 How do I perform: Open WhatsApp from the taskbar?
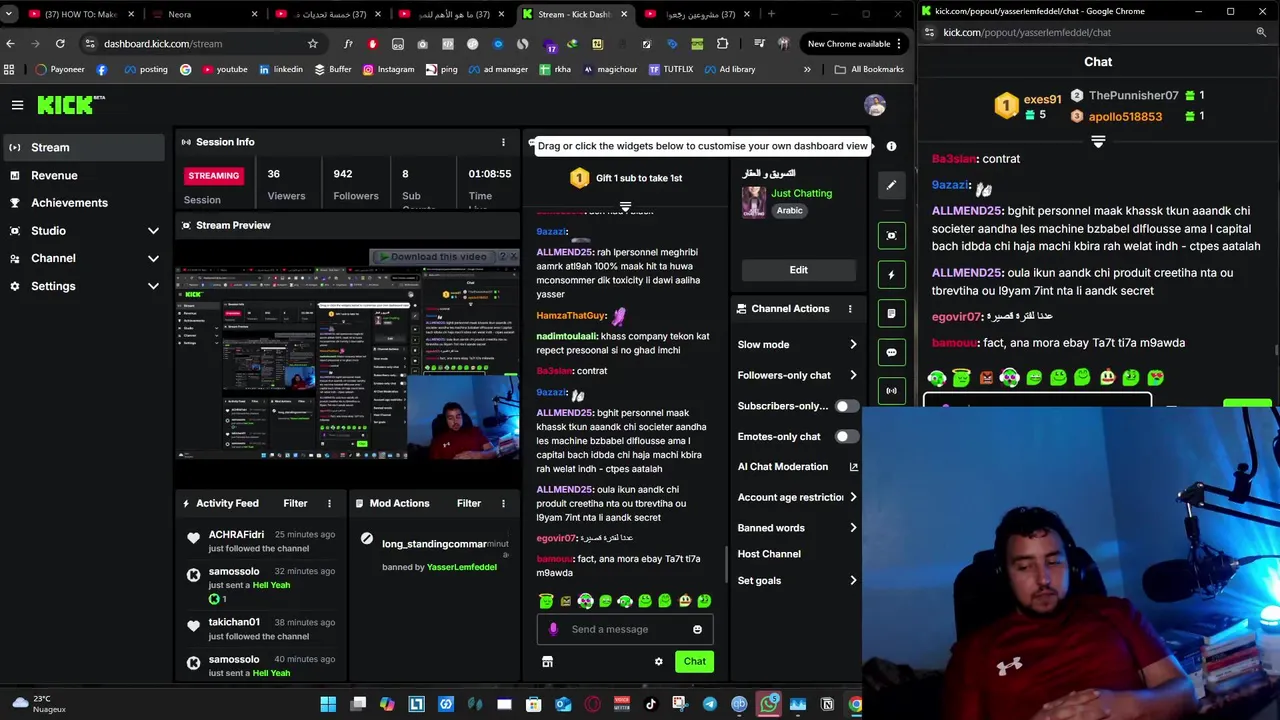point(768,704)
